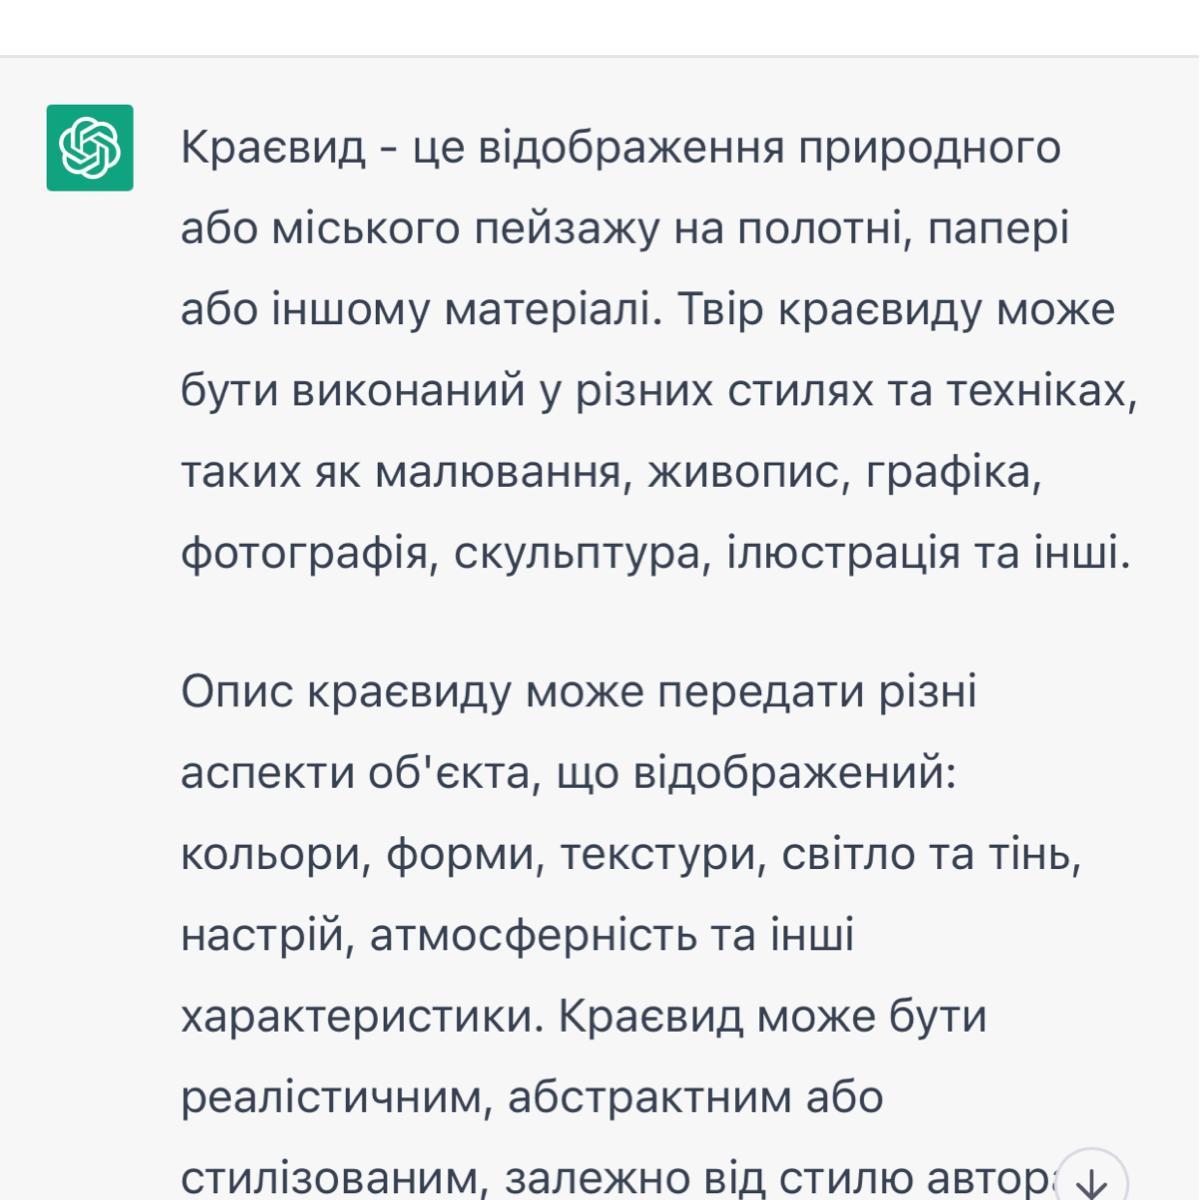
Task: Click the word "характеристики"
Action: [361, 1017]
